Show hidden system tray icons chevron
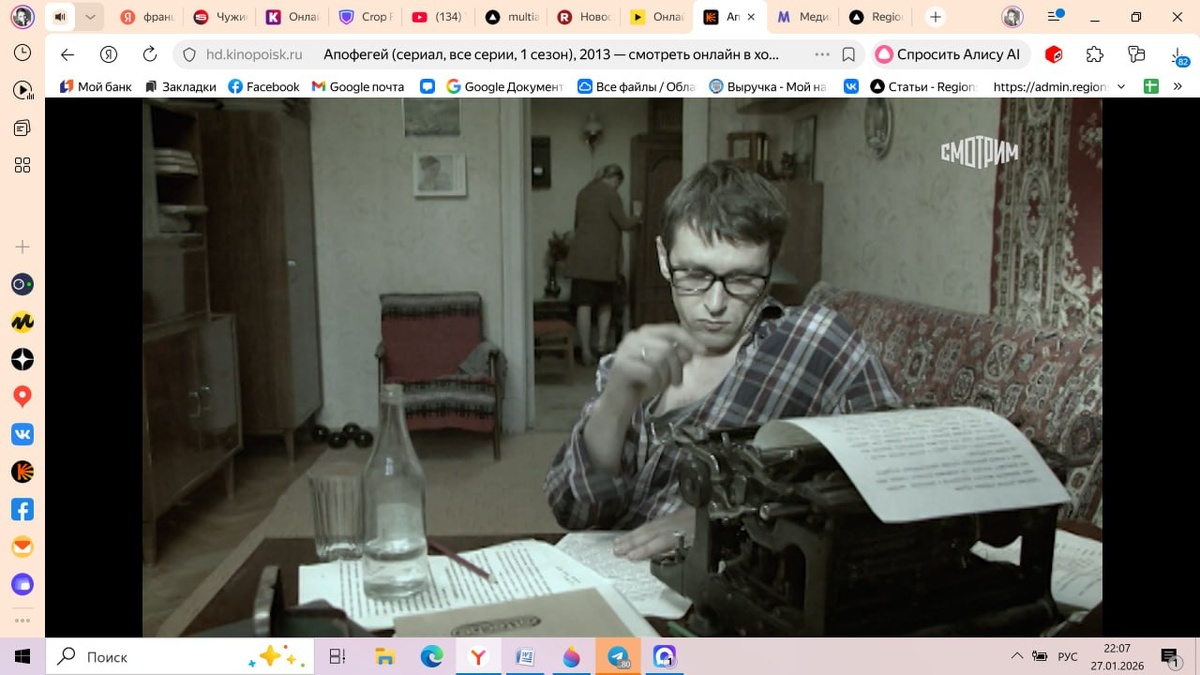Screen dimensions: 1200x675 1017,657
